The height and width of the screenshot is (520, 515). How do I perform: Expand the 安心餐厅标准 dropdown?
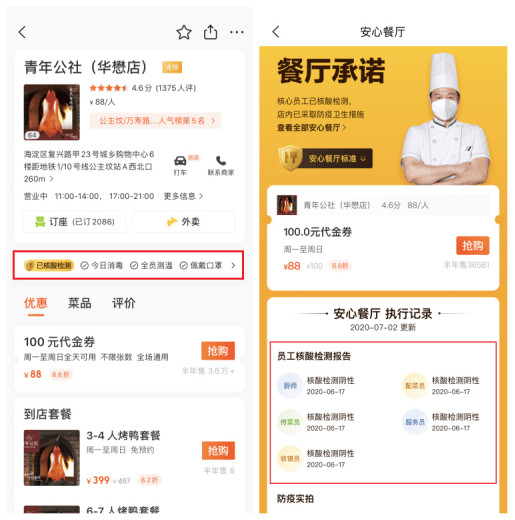326,158
